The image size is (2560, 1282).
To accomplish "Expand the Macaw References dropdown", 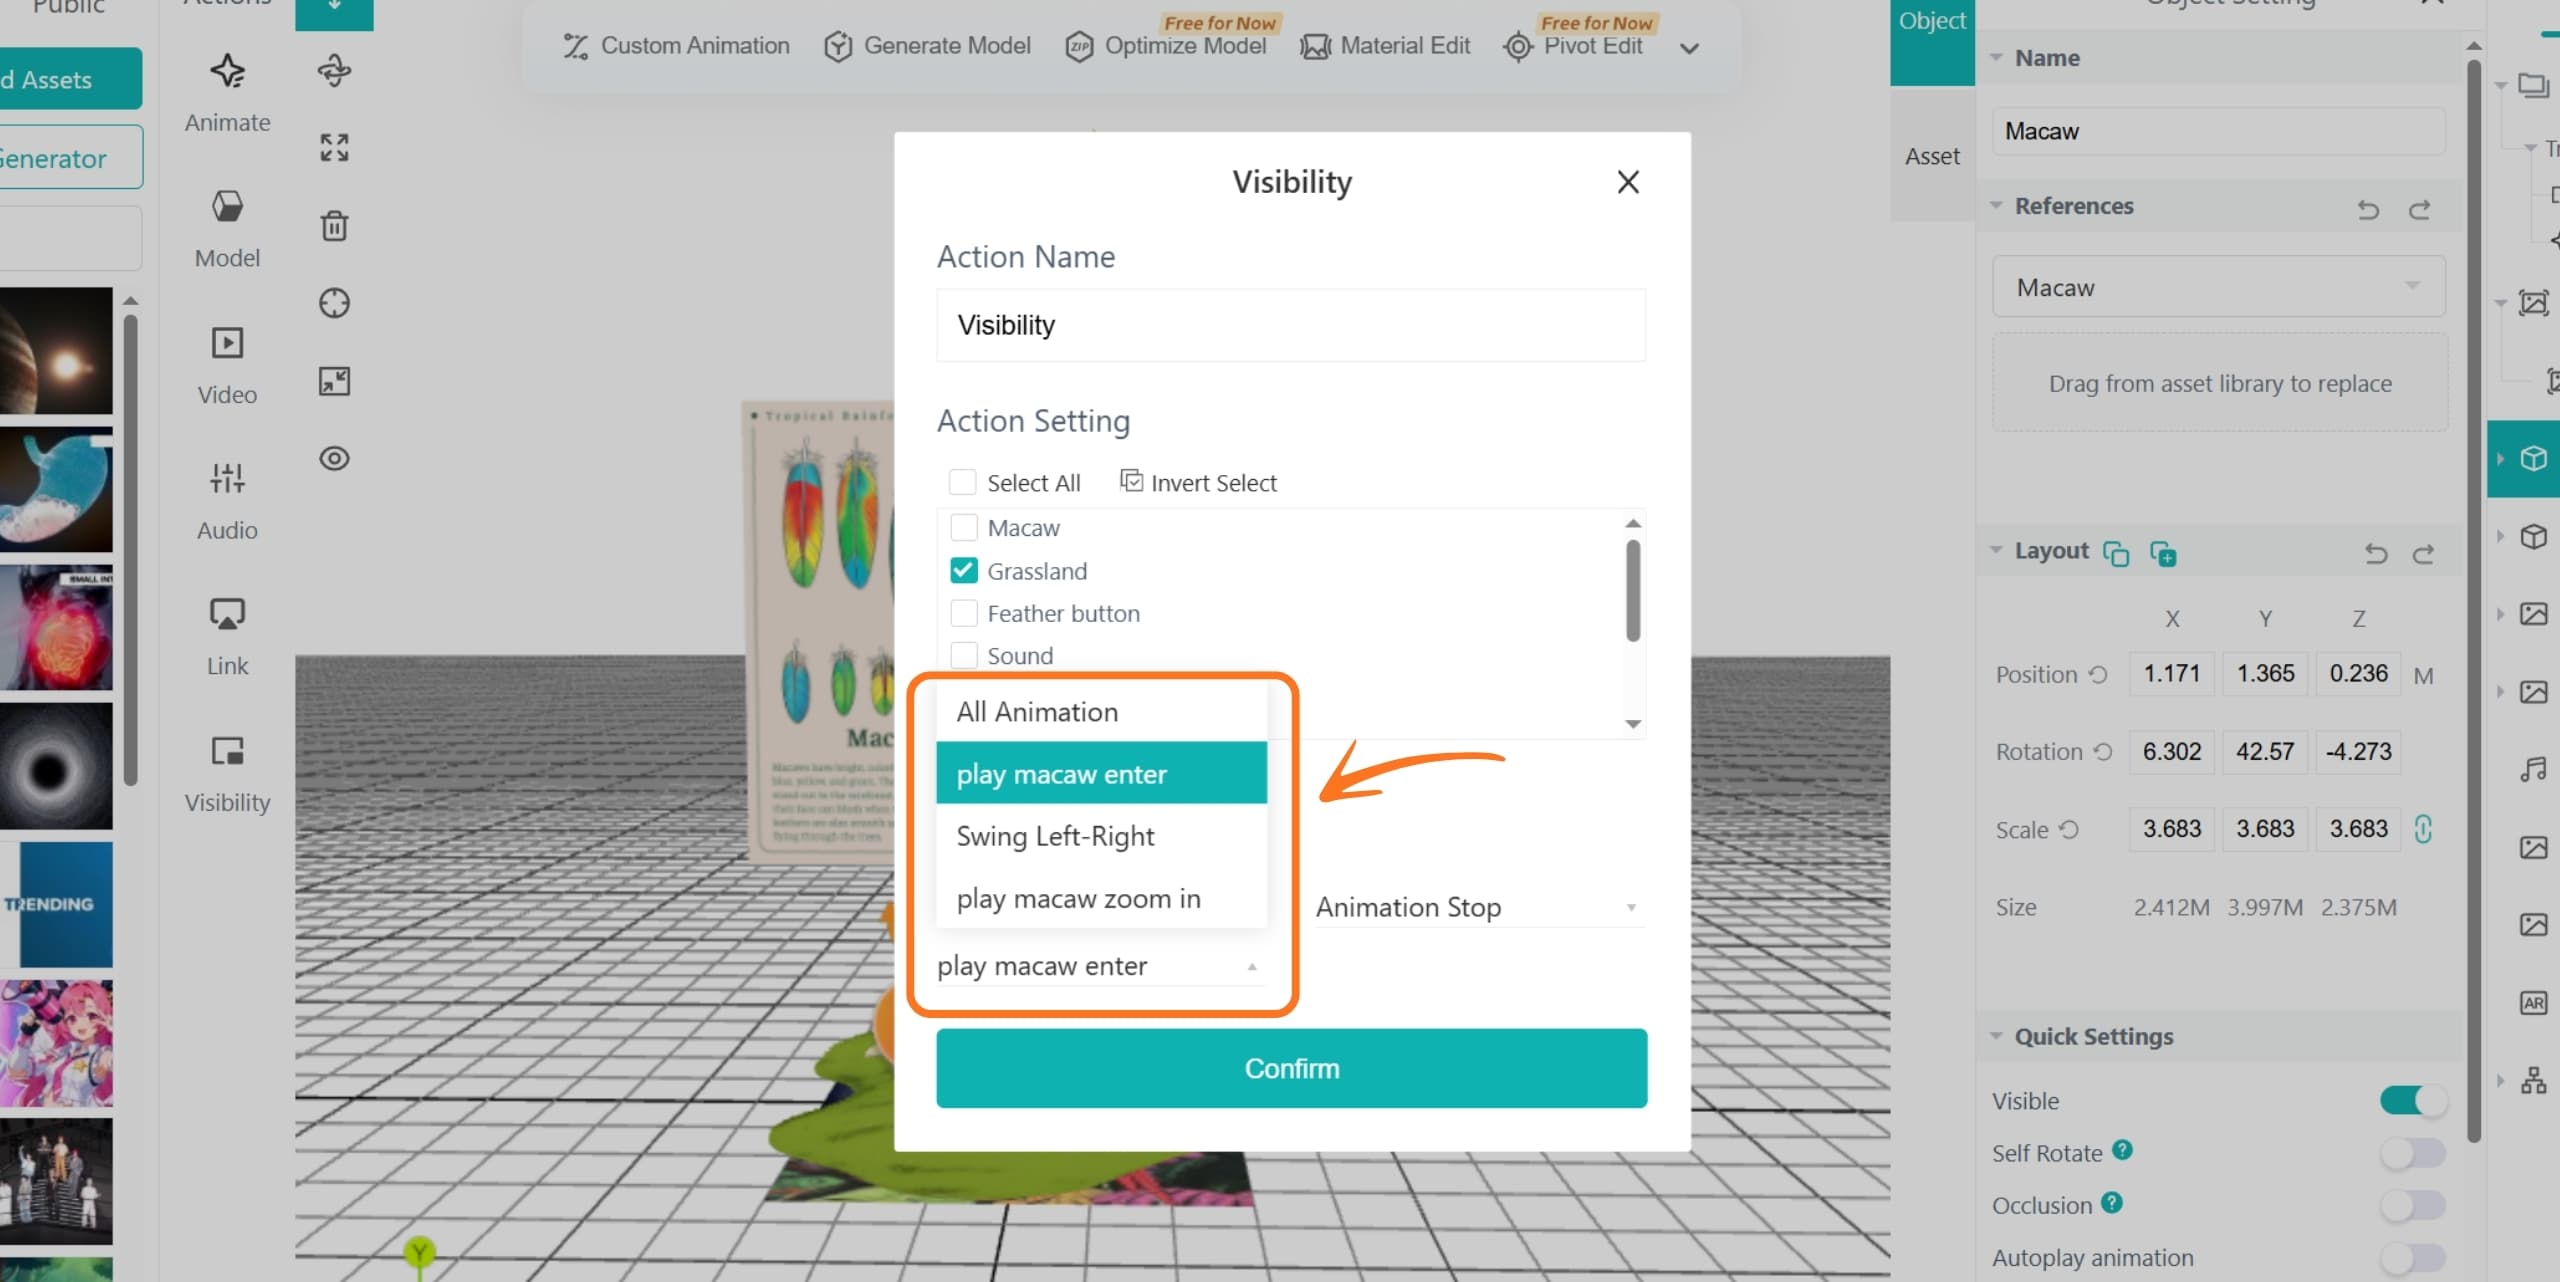I will pos(2219,287).
